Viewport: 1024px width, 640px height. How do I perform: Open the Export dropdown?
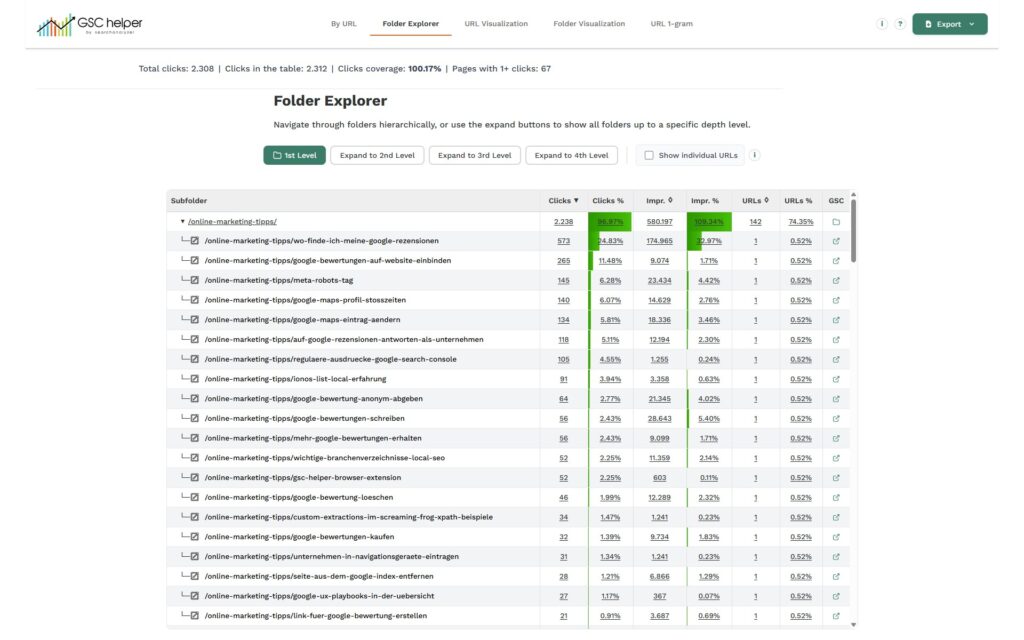click(949, 24)
